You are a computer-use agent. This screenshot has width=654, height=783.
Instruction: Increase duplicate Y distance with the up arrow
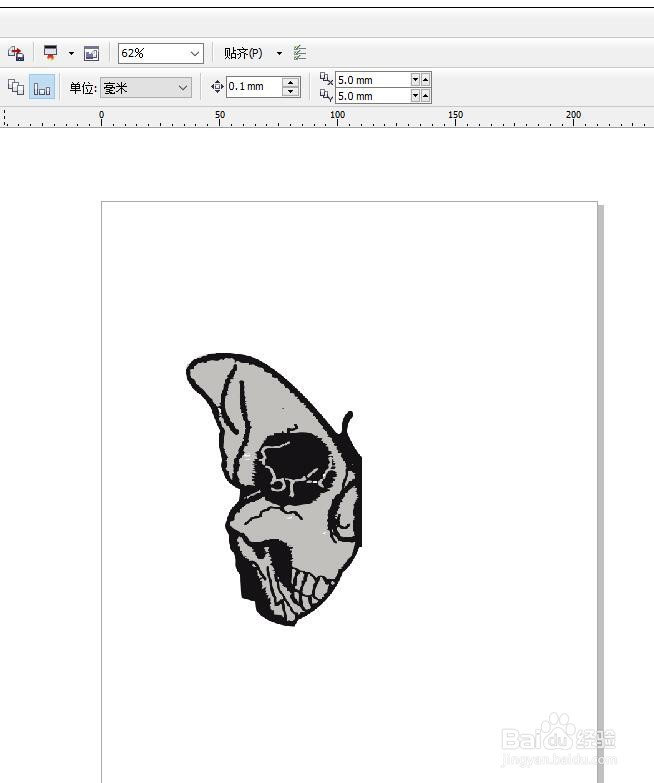click(425, 96)
